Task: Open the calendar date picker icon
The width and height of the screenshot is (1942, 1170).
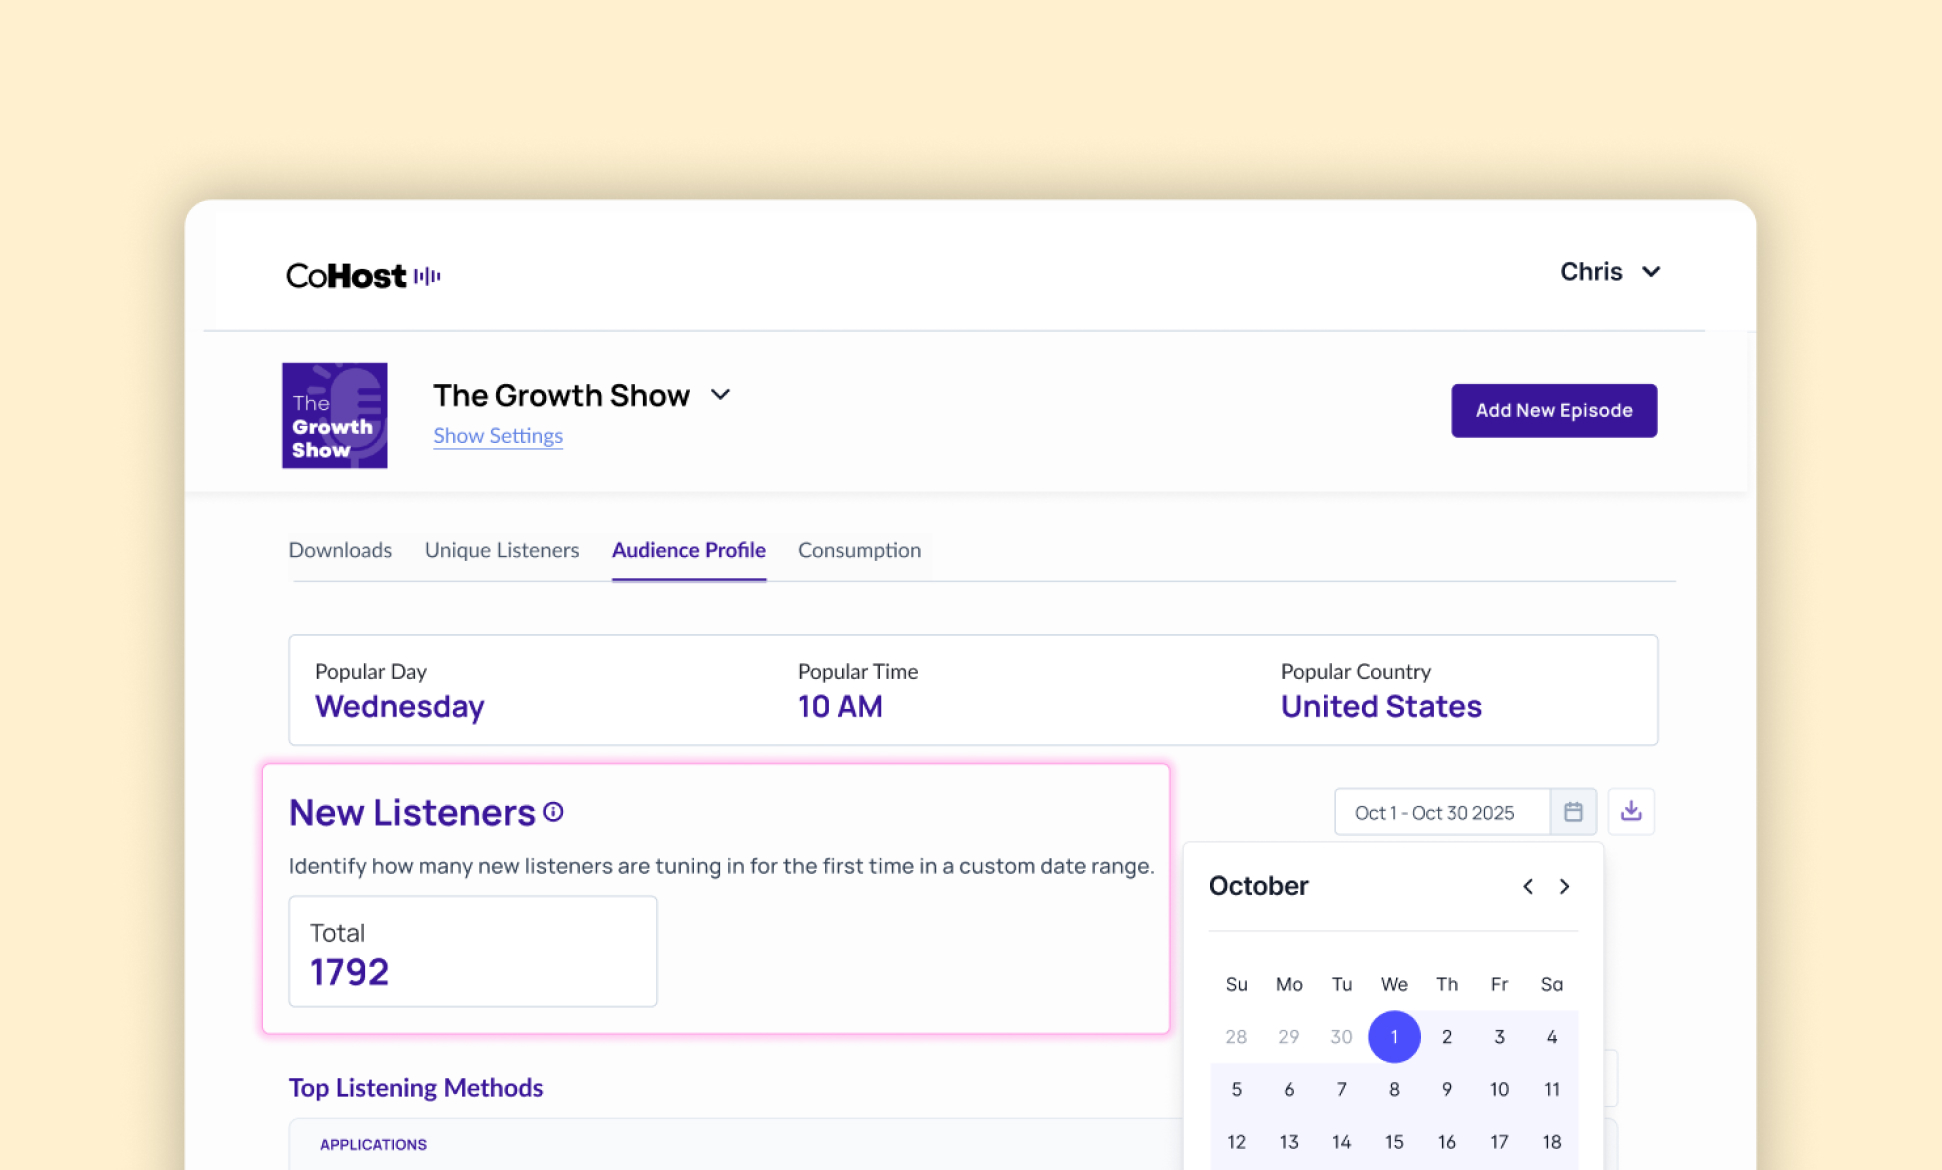Action: click(1573, 812)
